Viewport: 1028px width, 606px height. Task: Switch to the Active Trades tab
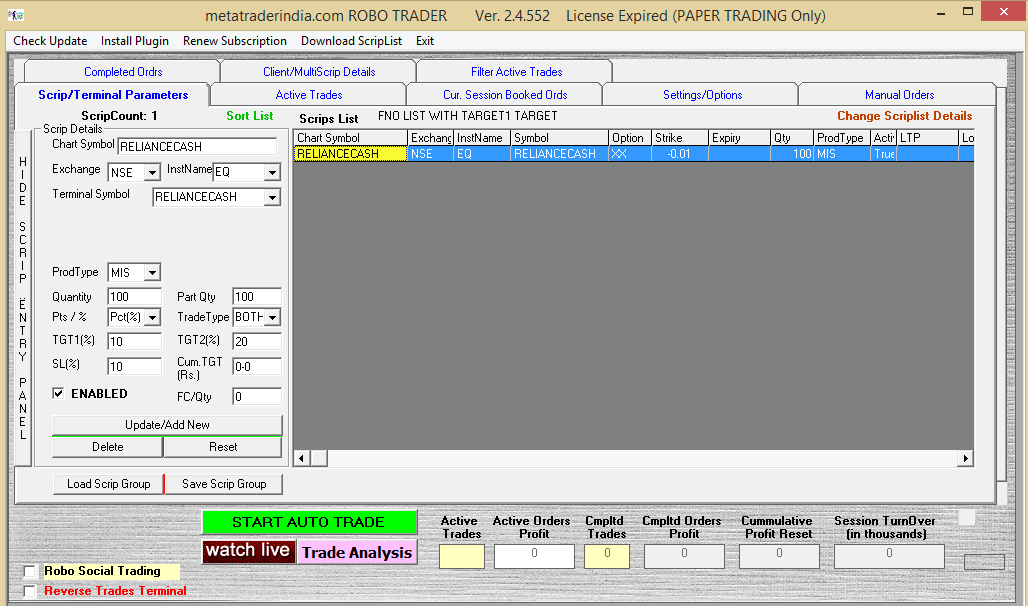tap(308, 95)
